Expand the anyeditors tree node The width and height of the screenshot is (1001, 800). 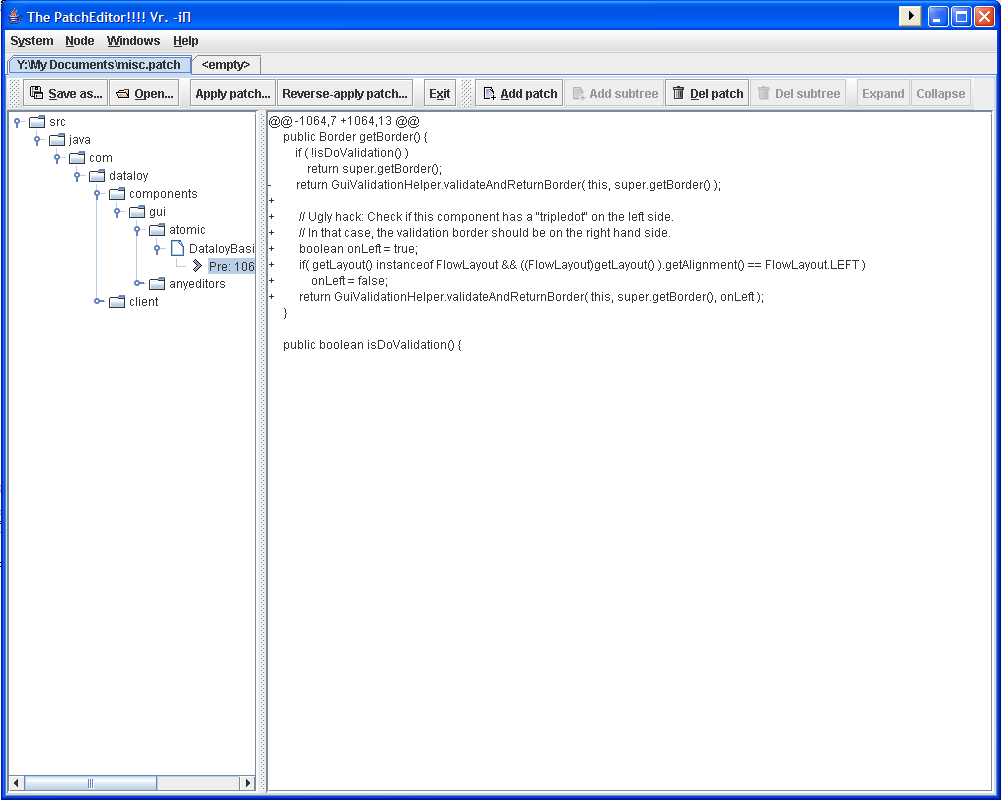click(139, 283)
